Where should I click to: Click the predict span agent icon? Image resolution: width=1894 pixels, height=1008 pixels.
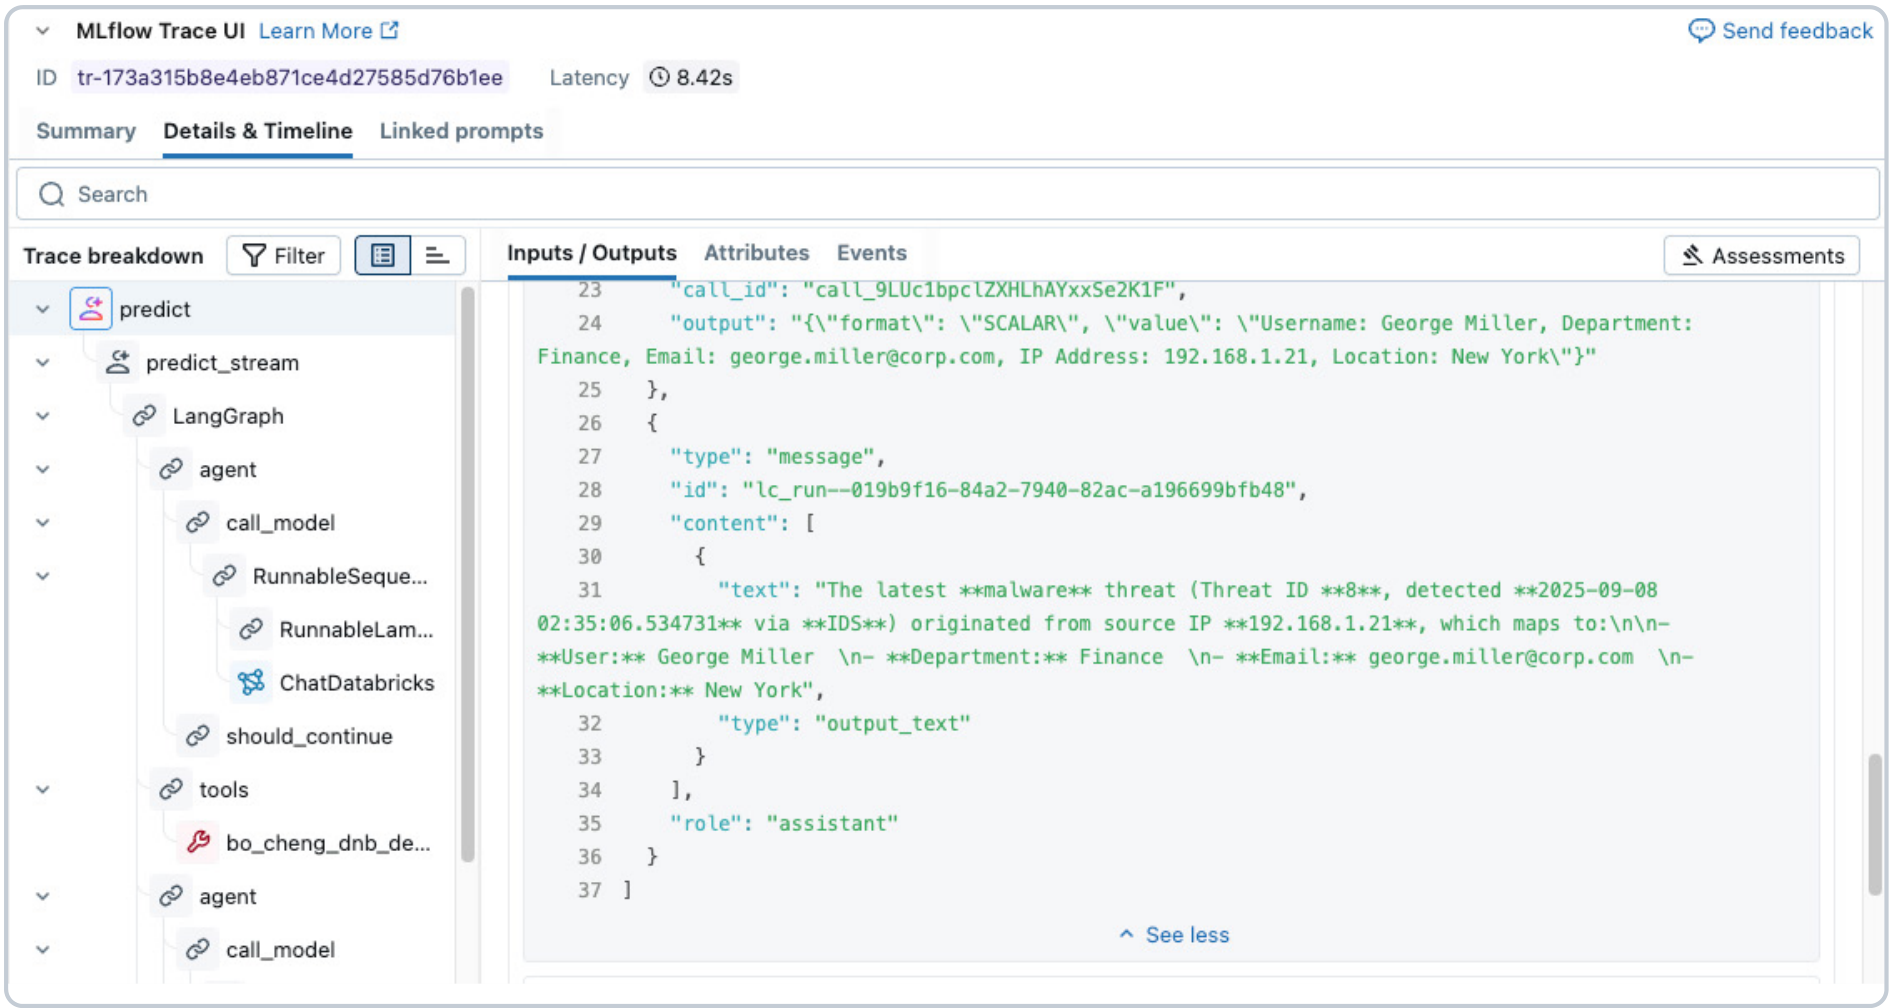tap(90, 309)
